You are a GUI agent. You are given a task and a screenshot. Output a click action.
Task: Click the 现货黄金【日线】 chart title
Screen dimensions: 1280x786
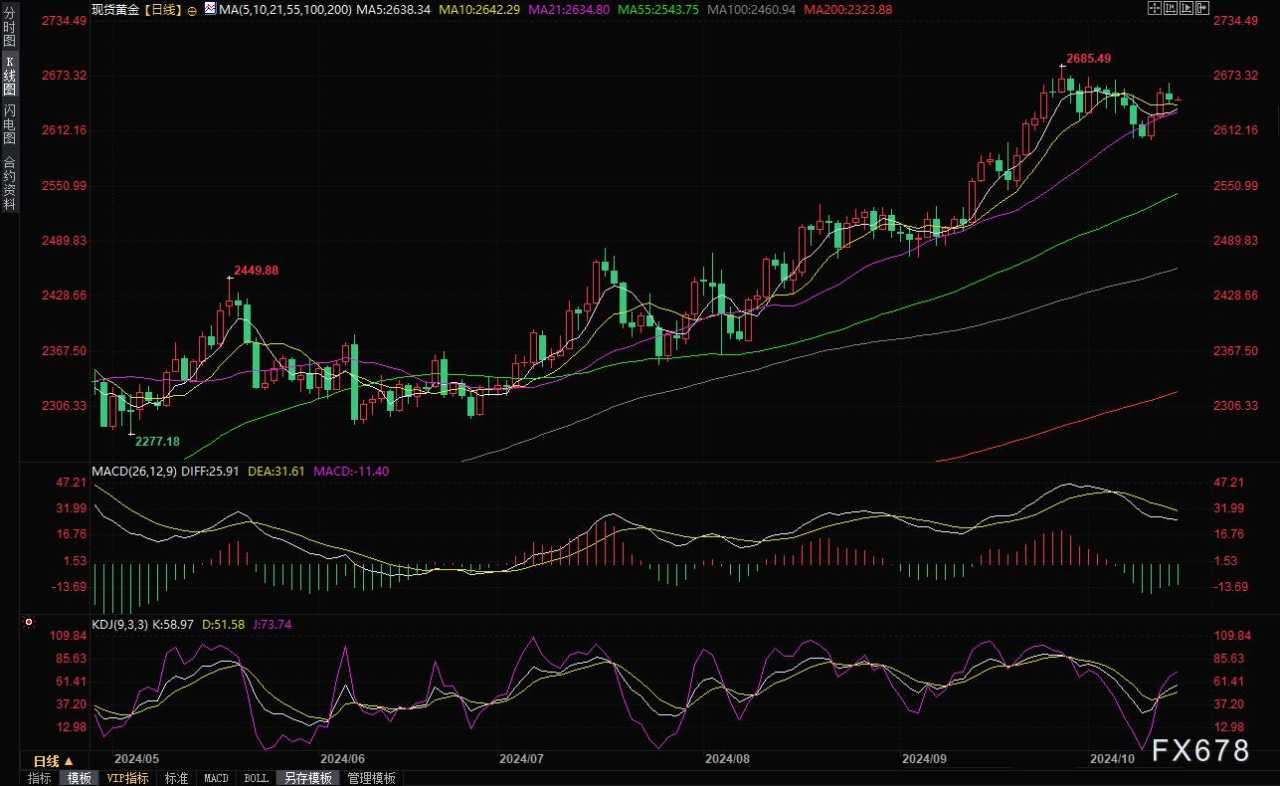tap(138, 9)
